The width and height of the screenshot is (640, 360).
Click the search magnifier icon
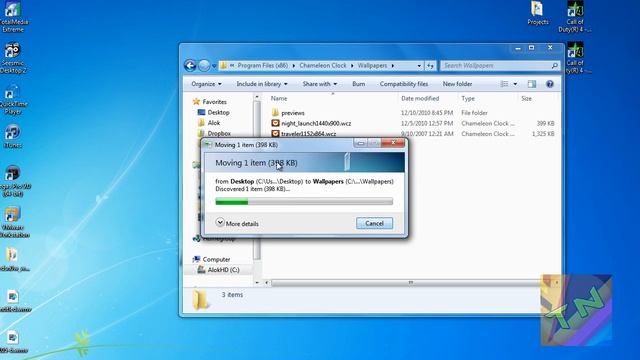(554, 65)
